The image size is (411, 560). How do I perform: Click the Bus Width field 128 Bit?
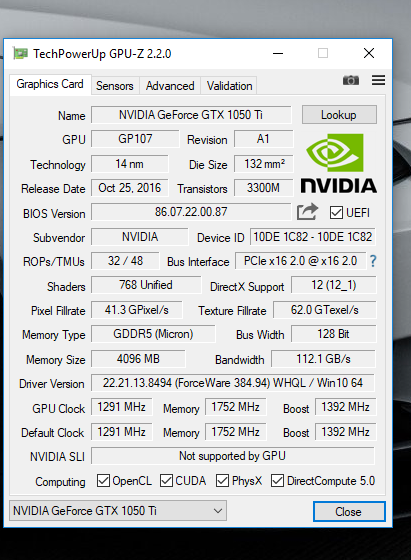(x=334, y=334)
